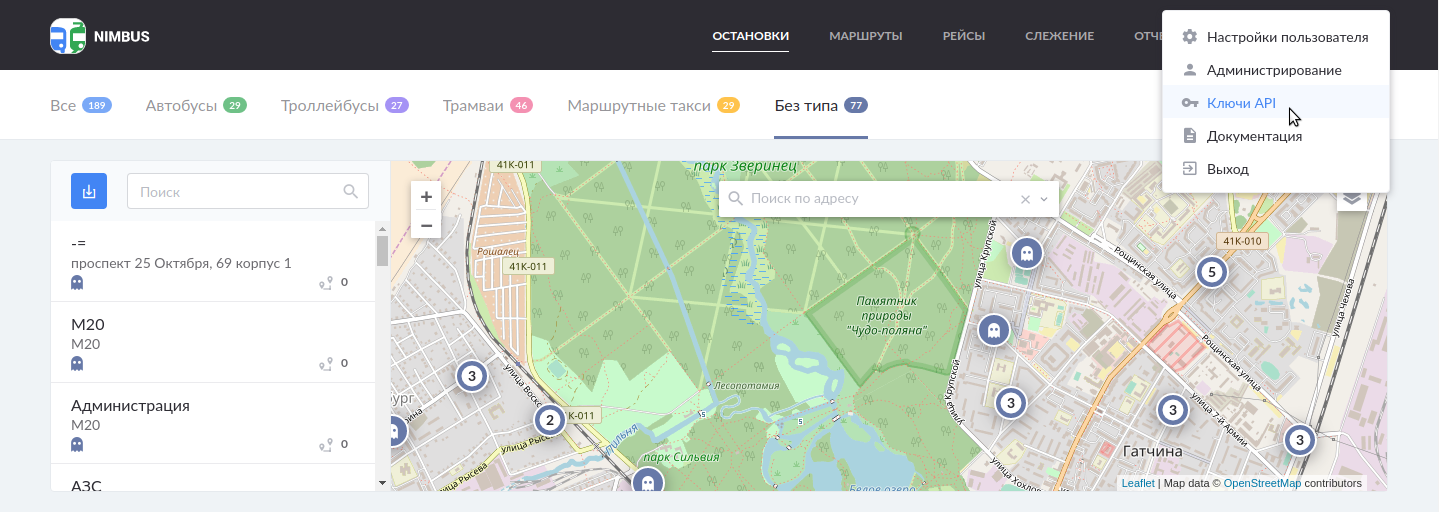Viewport: 1439px width, 512px height.
Task: Click the Поиск stop search field
Action: coord(235,191)
